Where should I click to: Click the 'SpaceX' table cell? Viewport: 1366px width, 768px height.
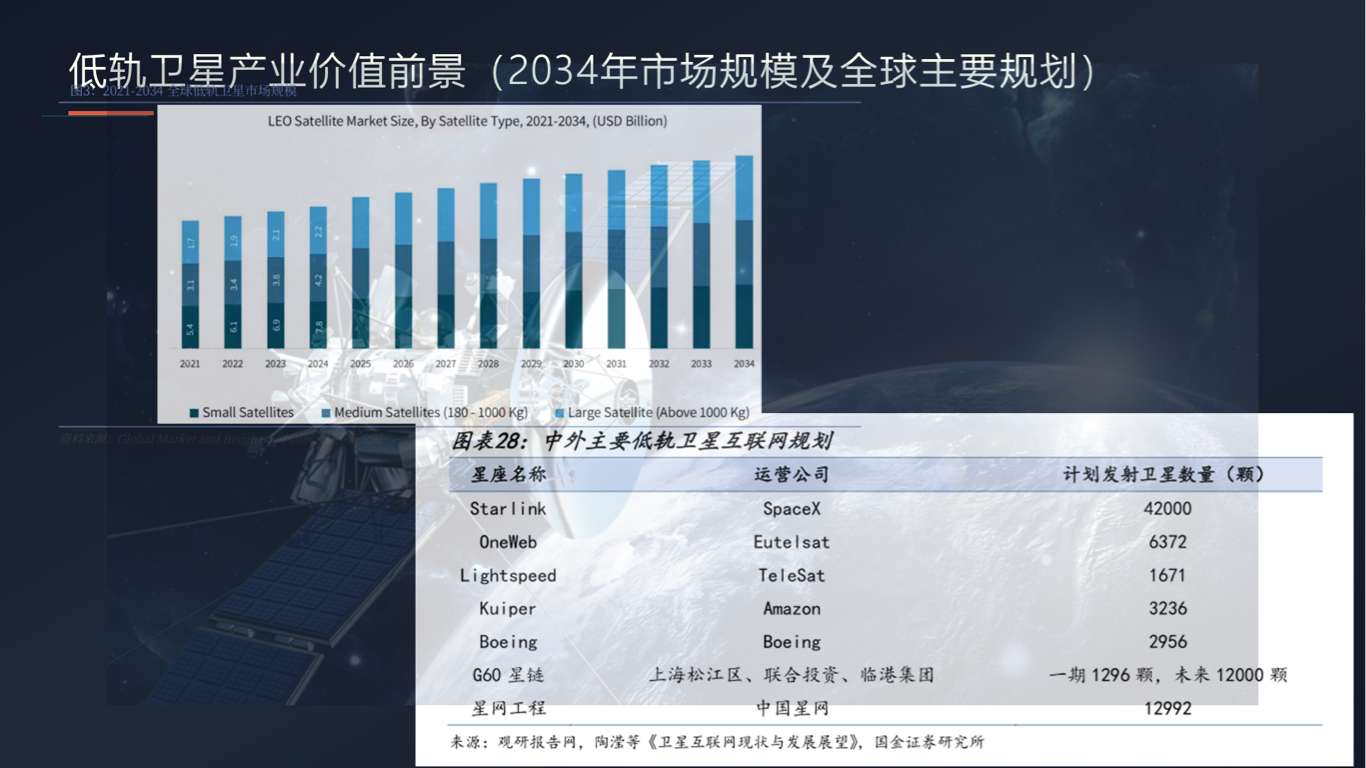click(791, 509)
